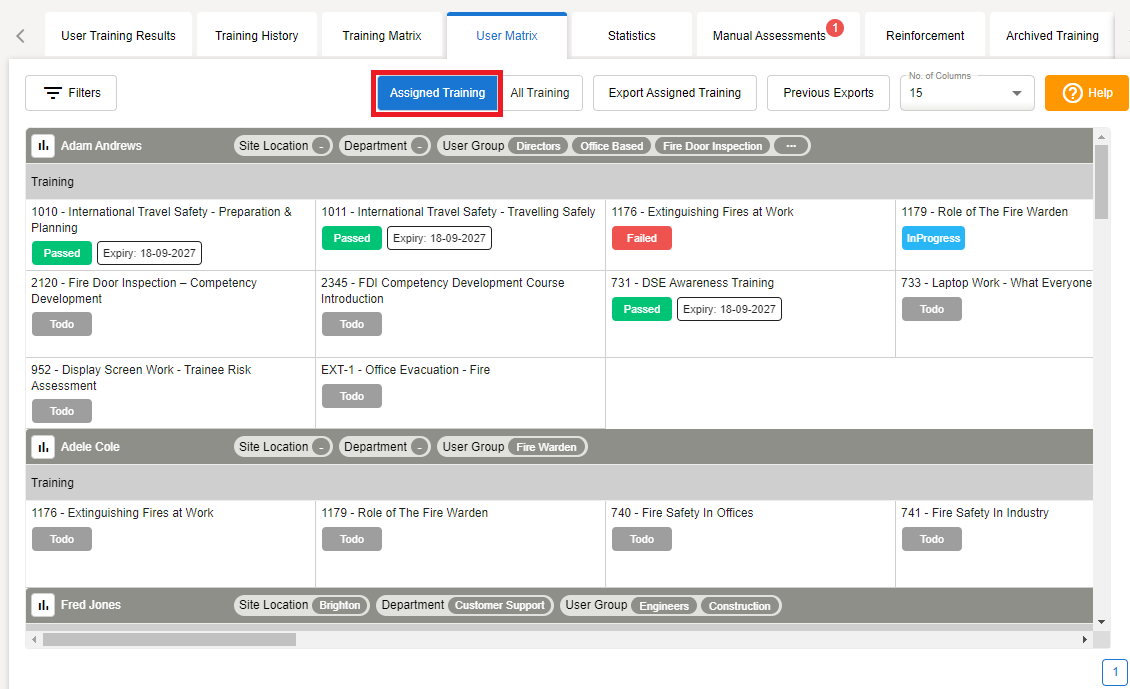1130x689 pixels.
Task: Switch to All Training view
Action: pos(540,93)
